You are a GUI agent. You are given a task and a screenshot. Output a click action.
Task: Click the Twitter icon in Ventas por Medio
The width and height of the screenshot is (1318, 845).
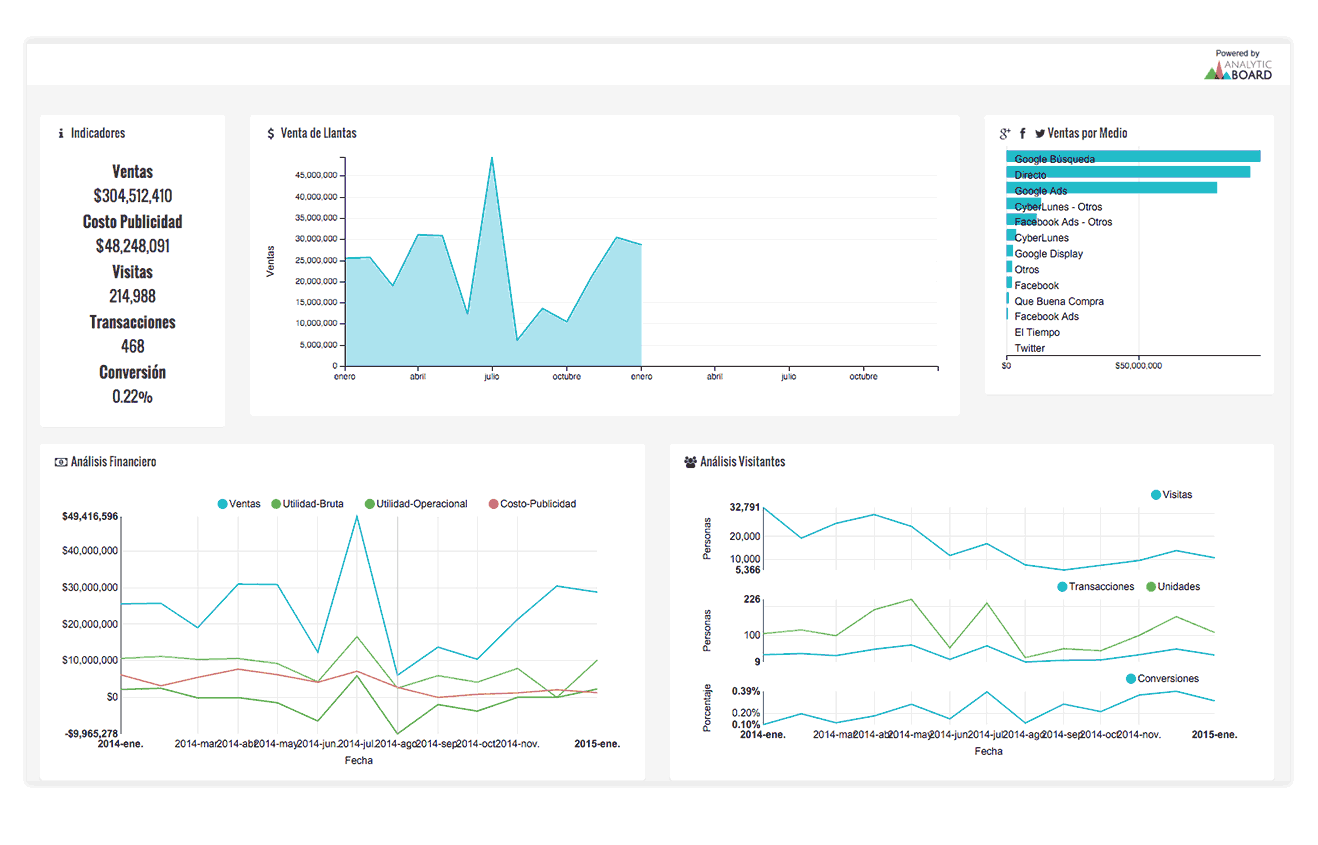pyautogui.click(x=1039, y=132)
